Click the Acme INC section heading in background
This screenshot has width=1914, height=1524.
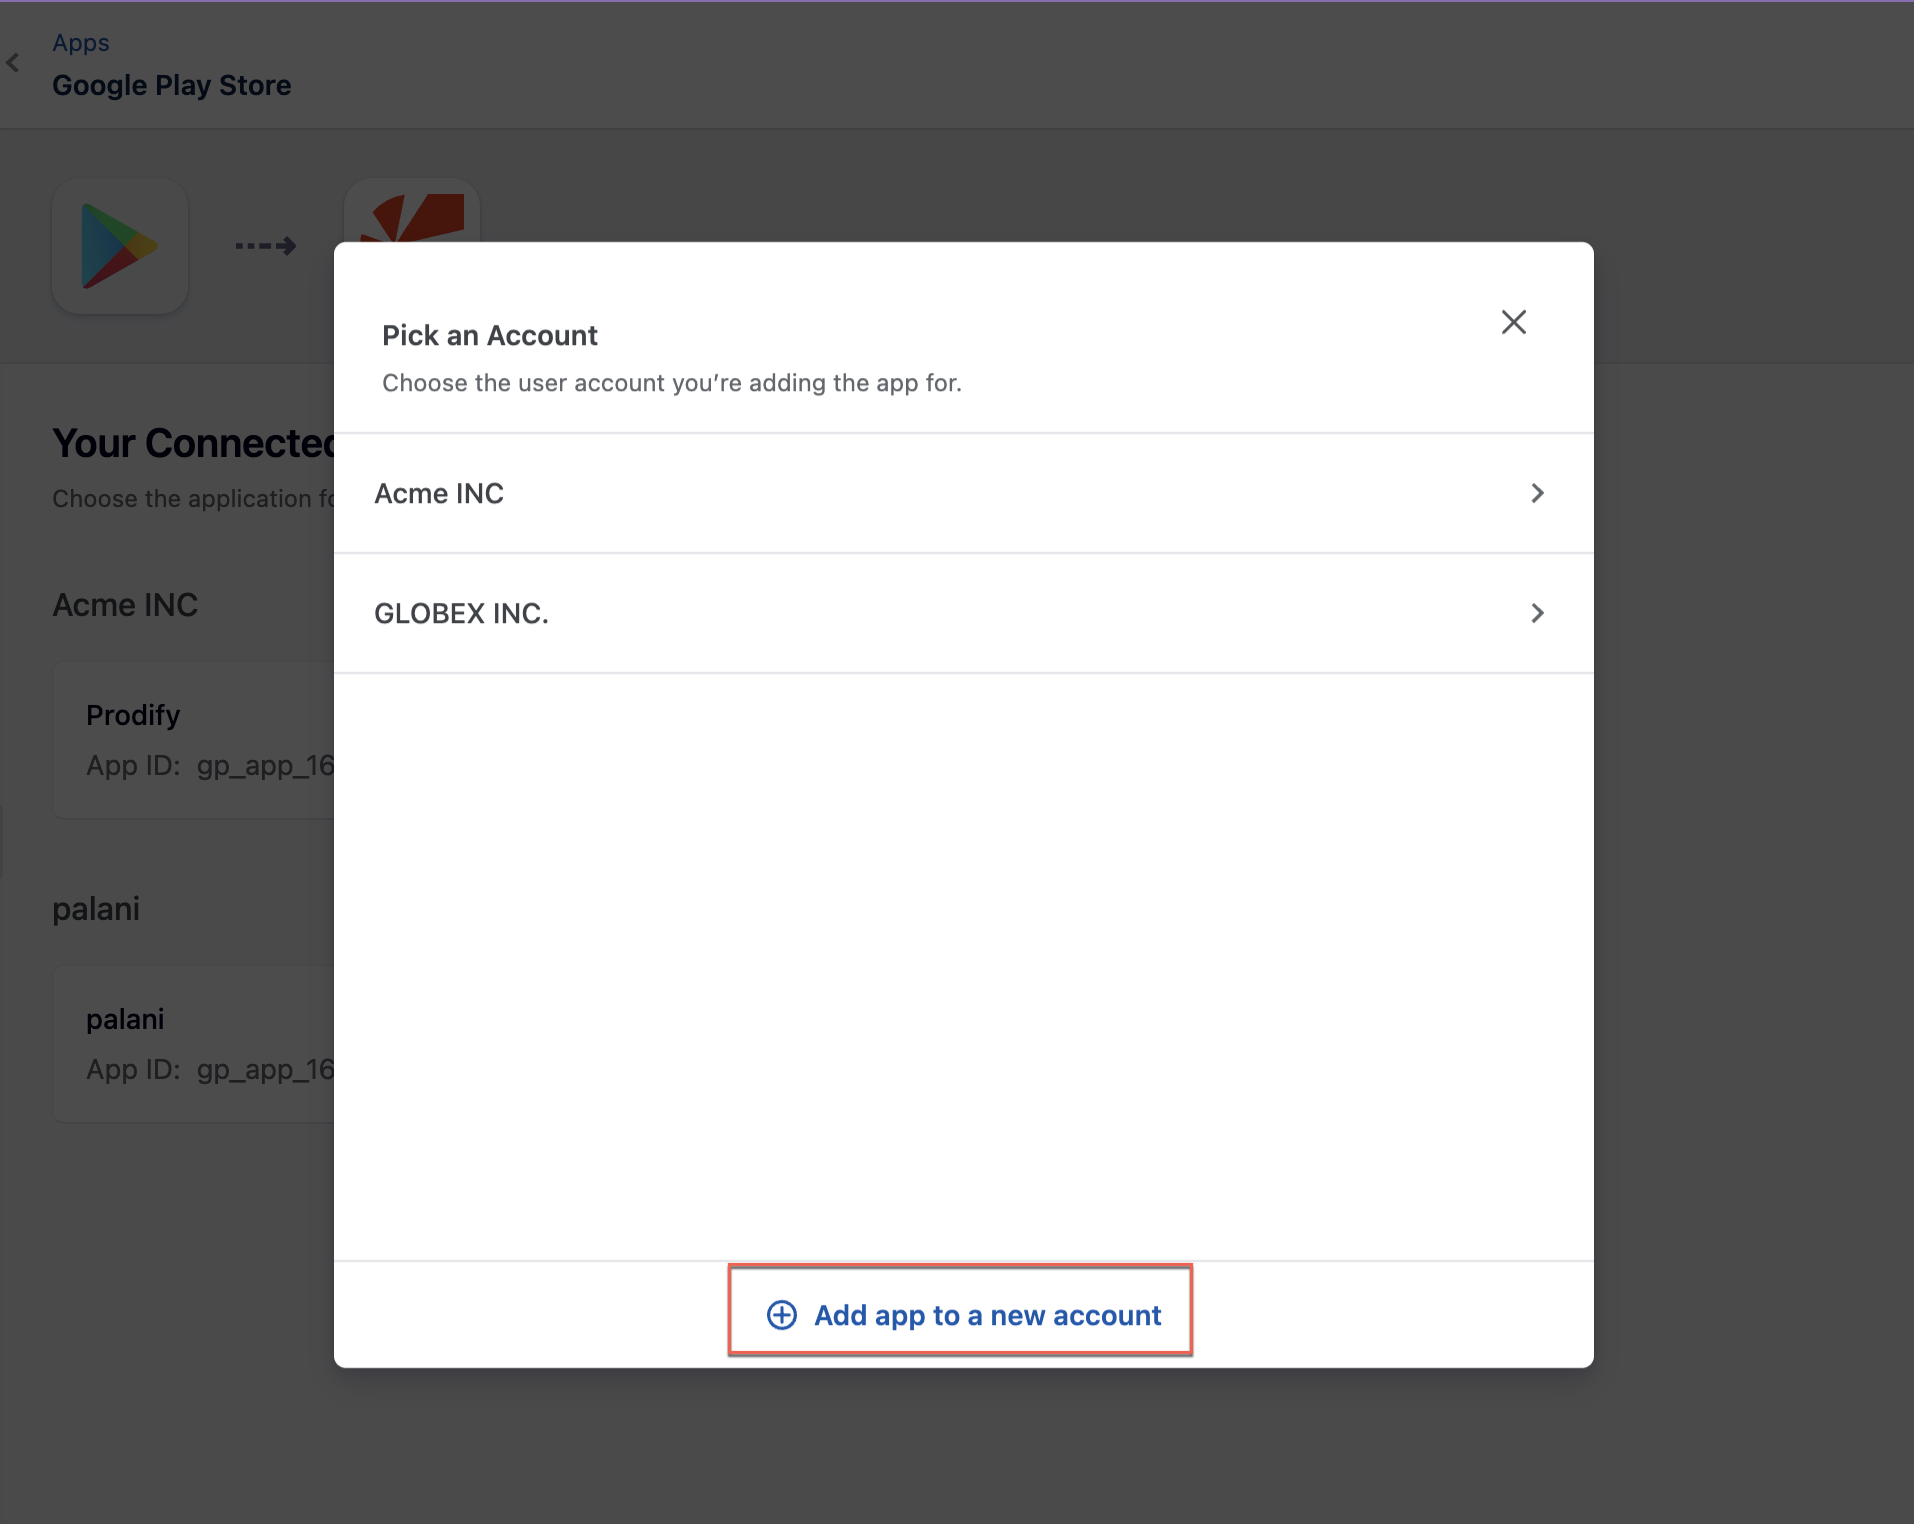point(125,605)
